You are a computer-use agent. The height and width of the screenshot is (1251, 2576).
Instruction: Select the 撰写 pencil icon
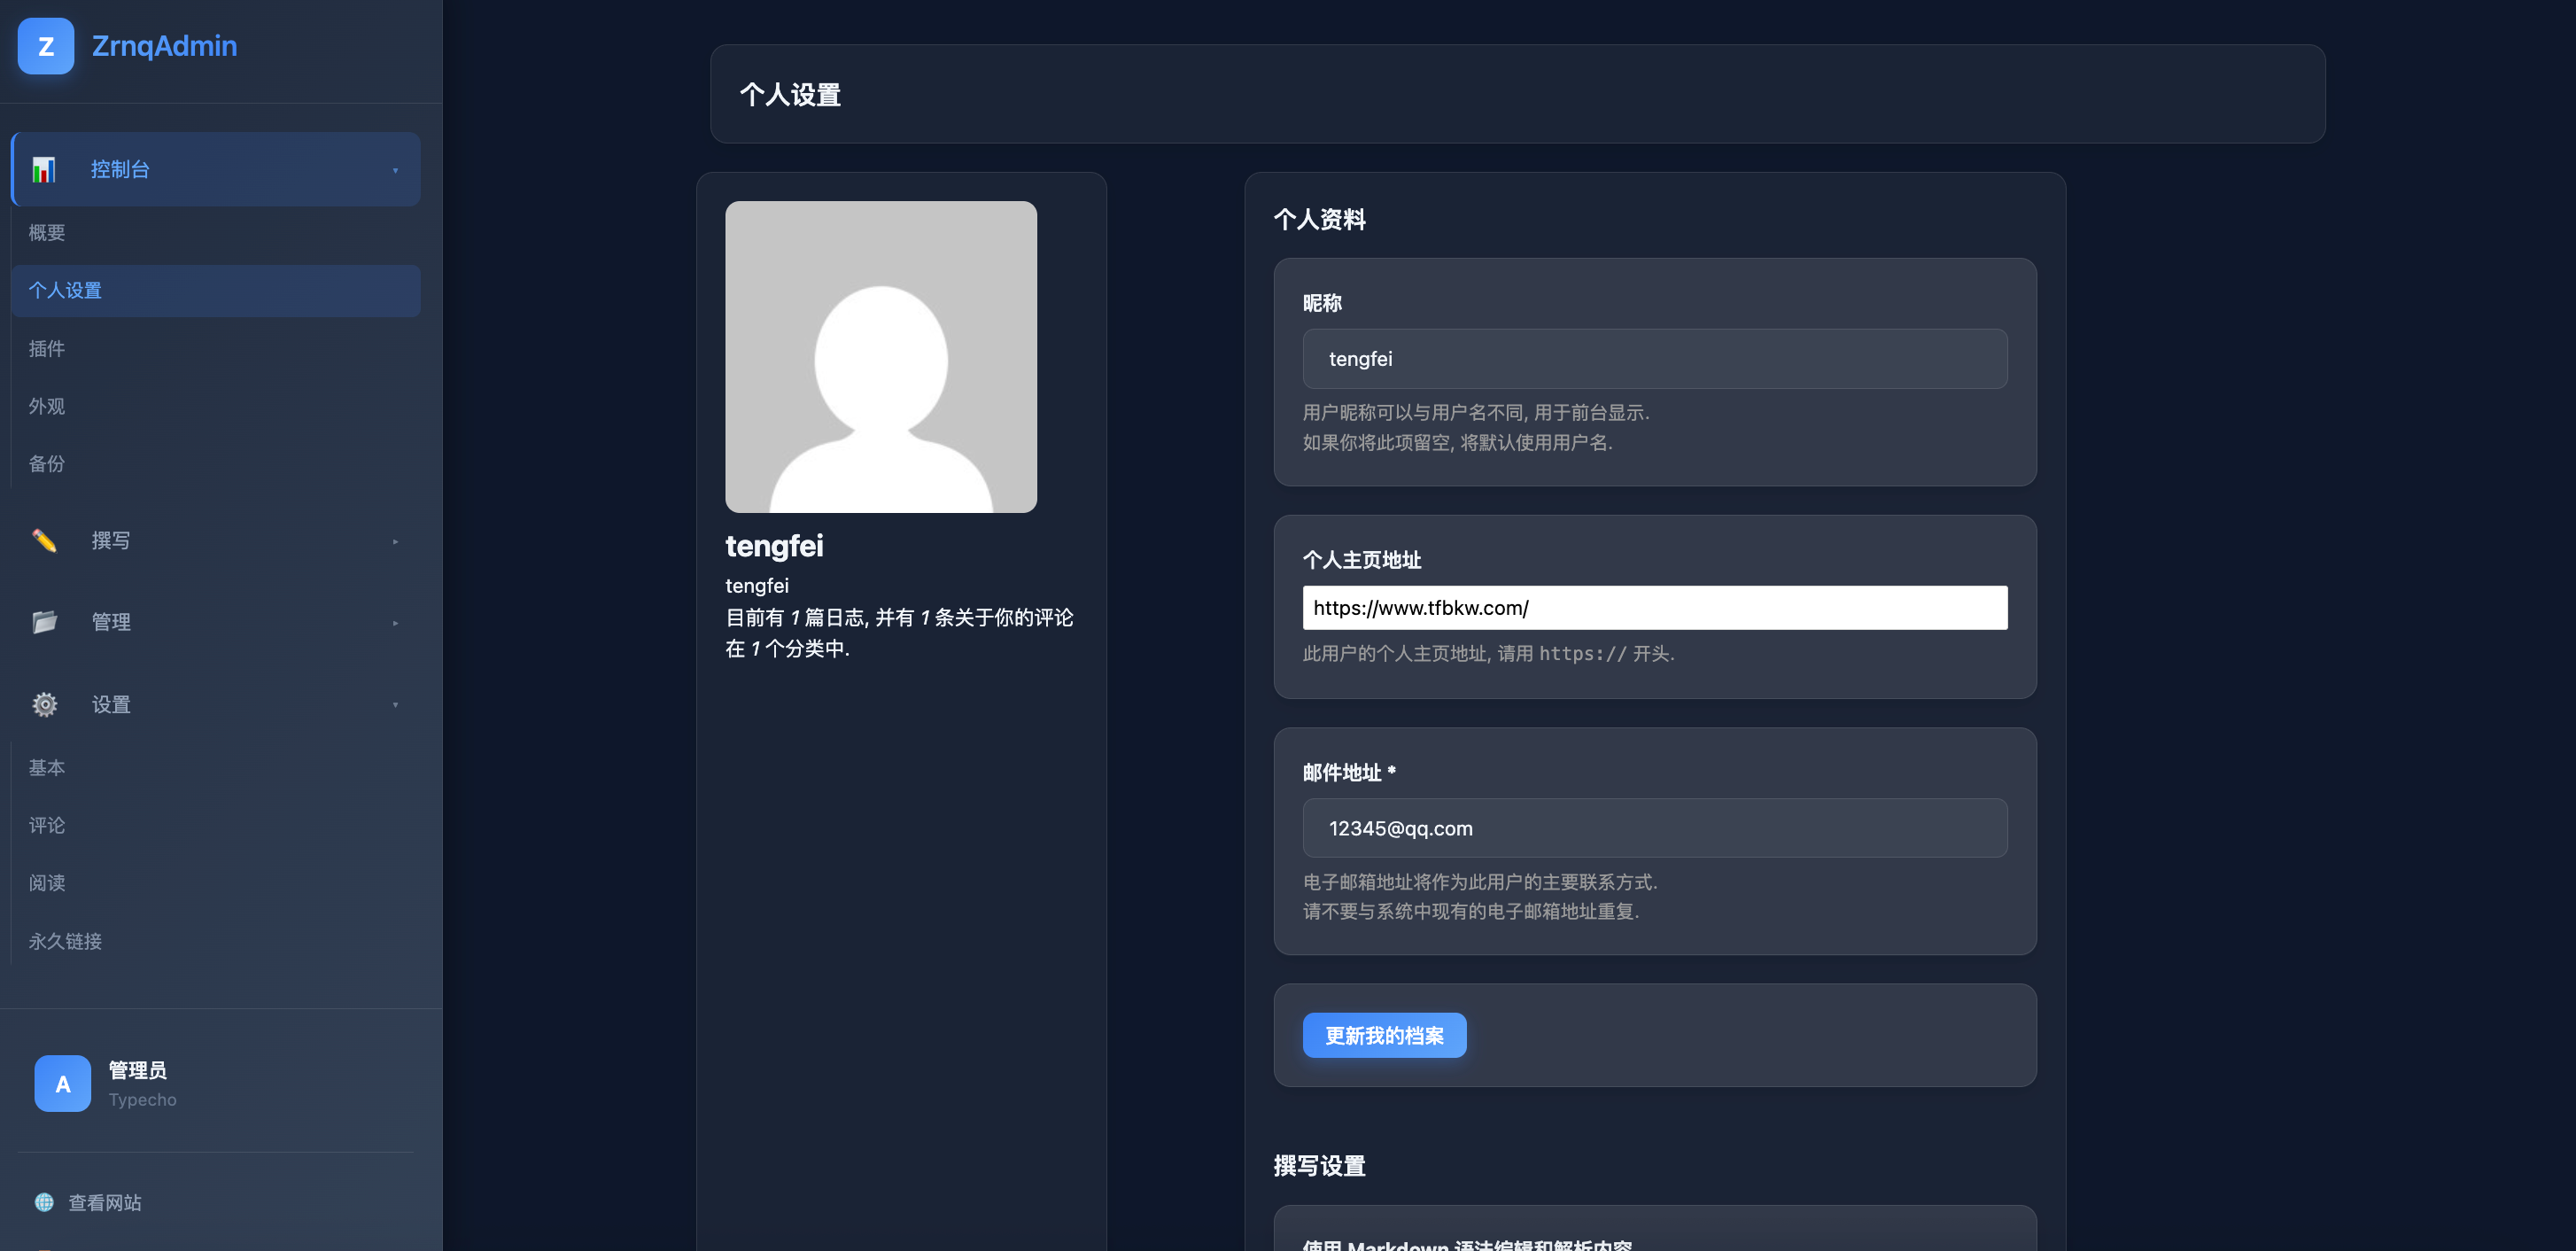tap(44, 540)
